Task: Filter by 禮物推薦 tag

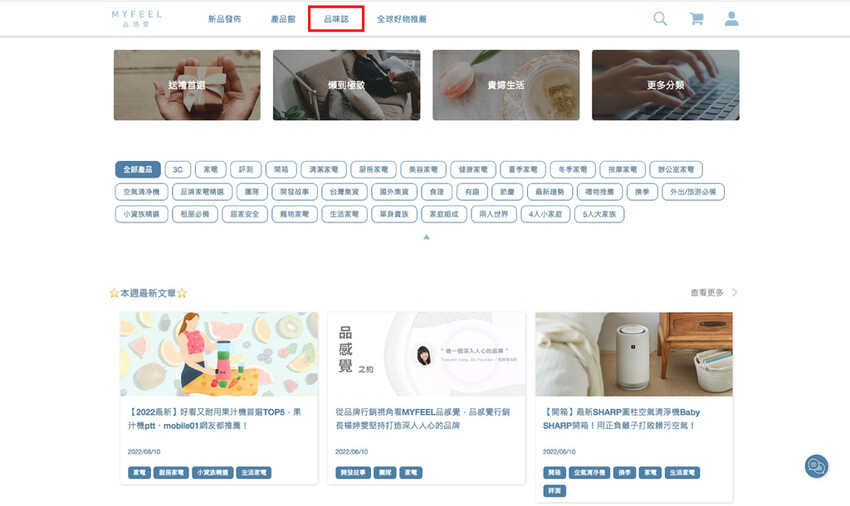Action: pos(600,191)
